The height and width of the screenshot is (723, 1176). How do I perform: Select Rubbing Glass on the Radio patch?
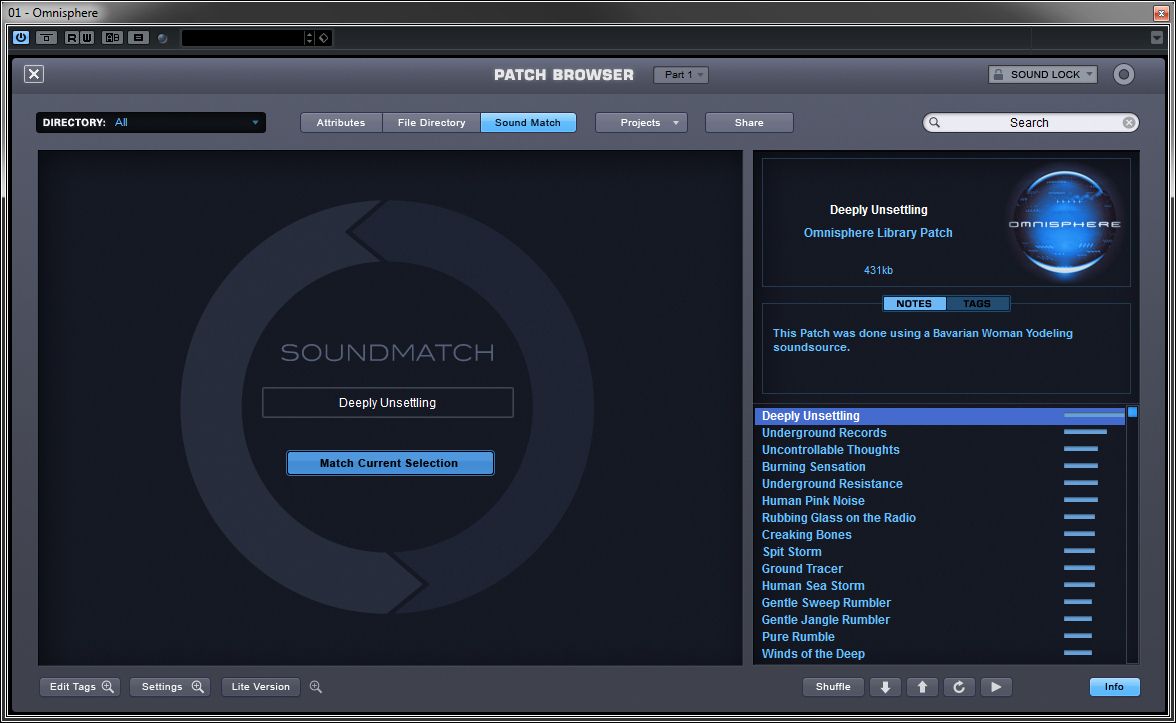click(x=939, y=518)
